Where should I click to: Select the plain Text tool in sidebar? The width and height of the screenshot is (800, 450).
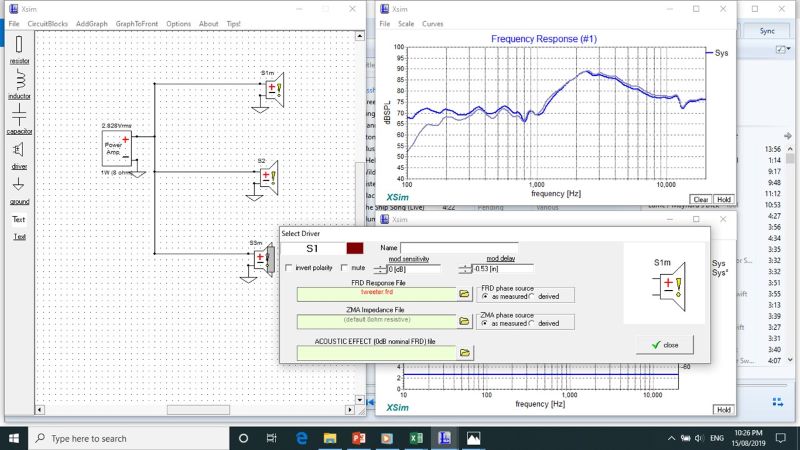pos(19,219)
